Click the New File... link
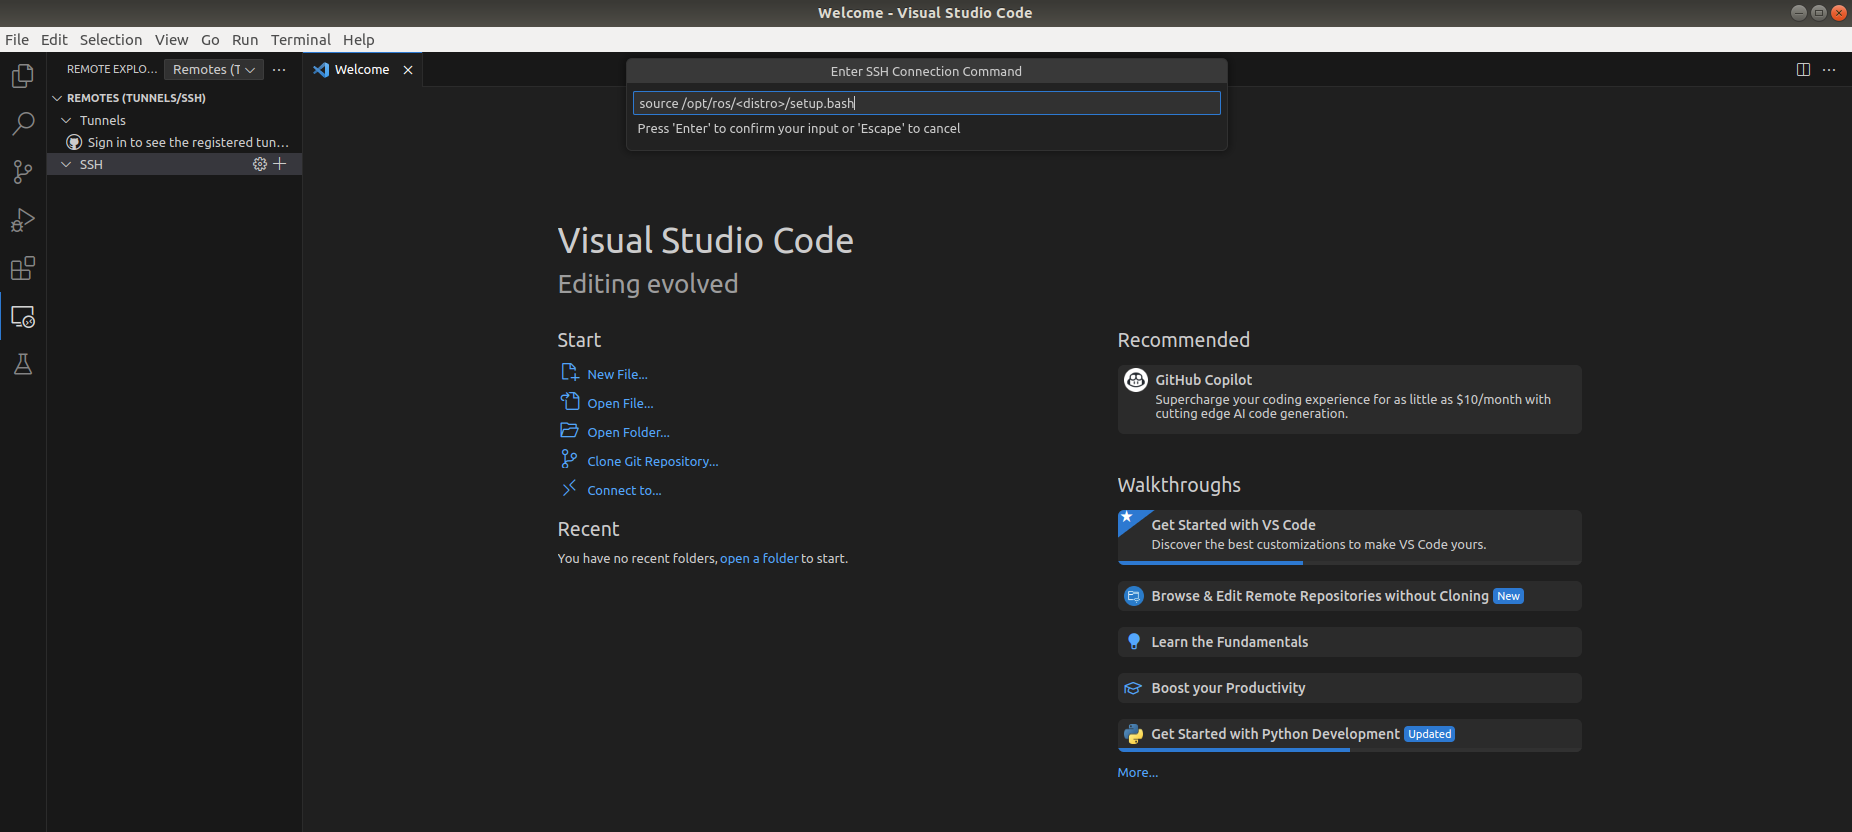 (x=617, y=374)
